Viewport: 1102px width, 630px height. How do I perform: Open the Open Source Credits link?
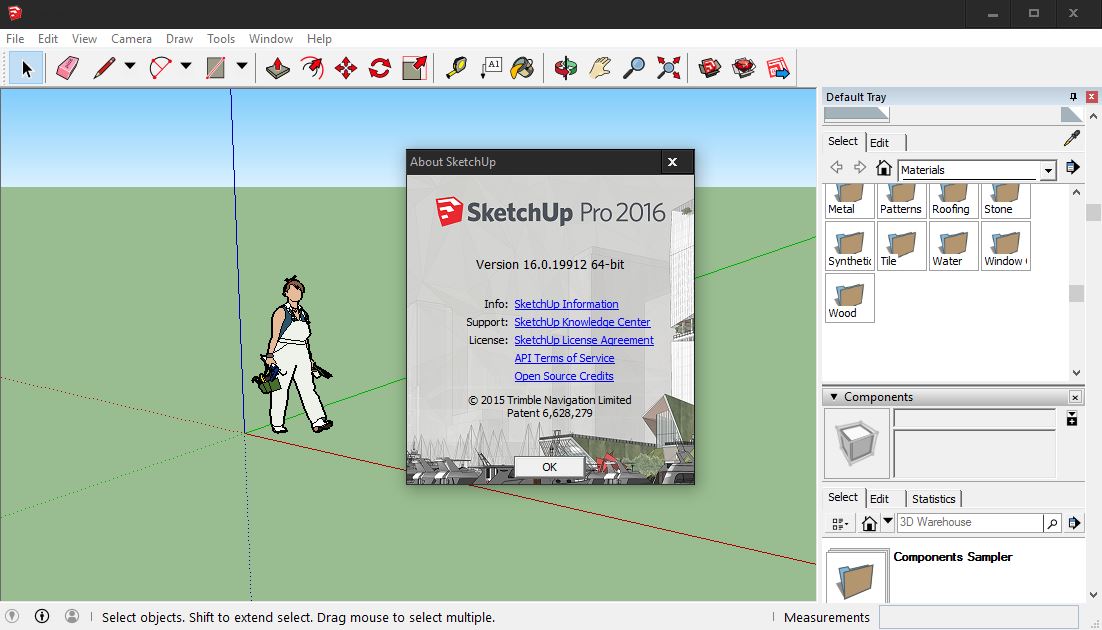pyautogui.click(x=564, y=376)
